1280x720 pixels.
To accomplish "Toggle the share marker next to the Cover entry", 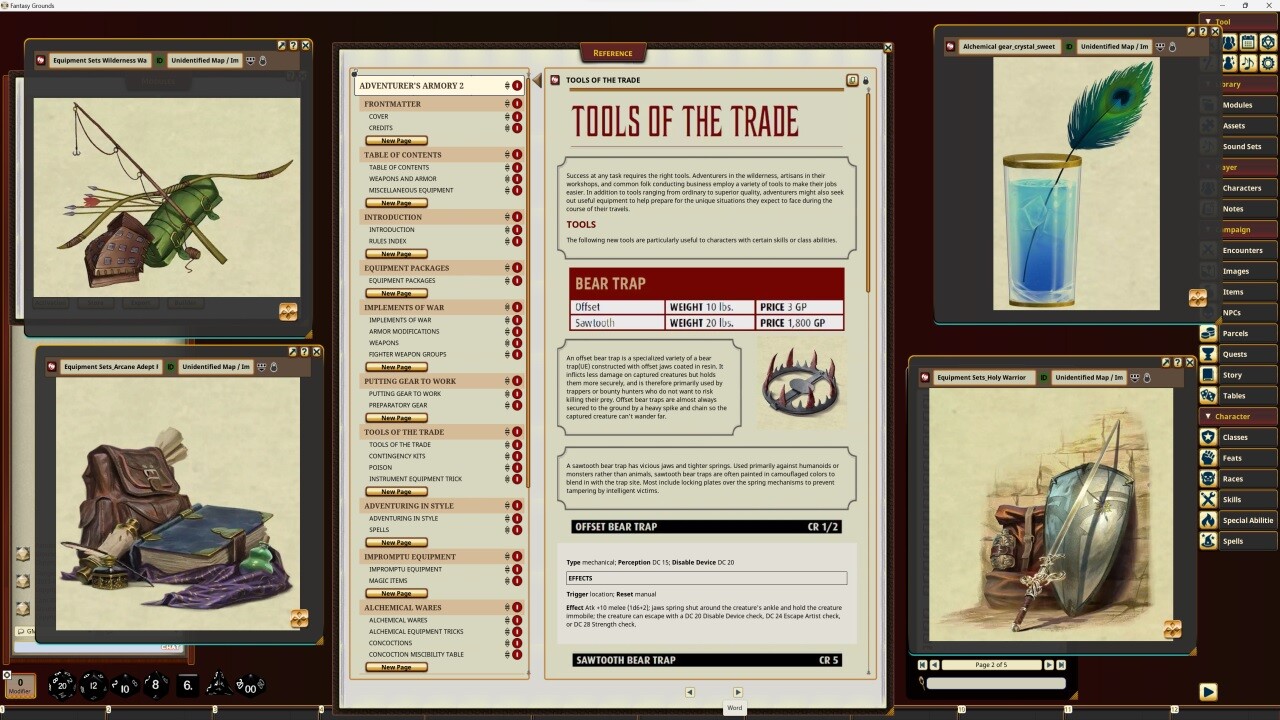I will [x=517, y=116].
